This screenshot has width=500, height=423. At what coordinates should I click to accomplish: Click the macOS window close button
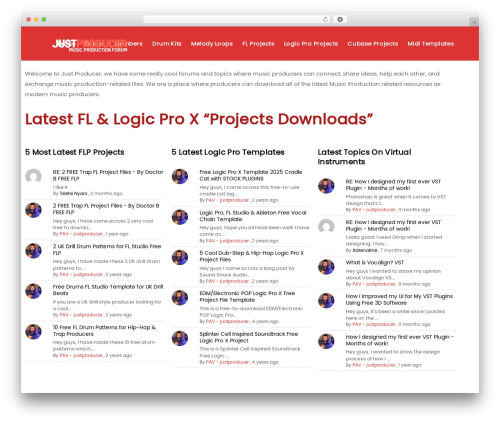[x=29, y=19]
